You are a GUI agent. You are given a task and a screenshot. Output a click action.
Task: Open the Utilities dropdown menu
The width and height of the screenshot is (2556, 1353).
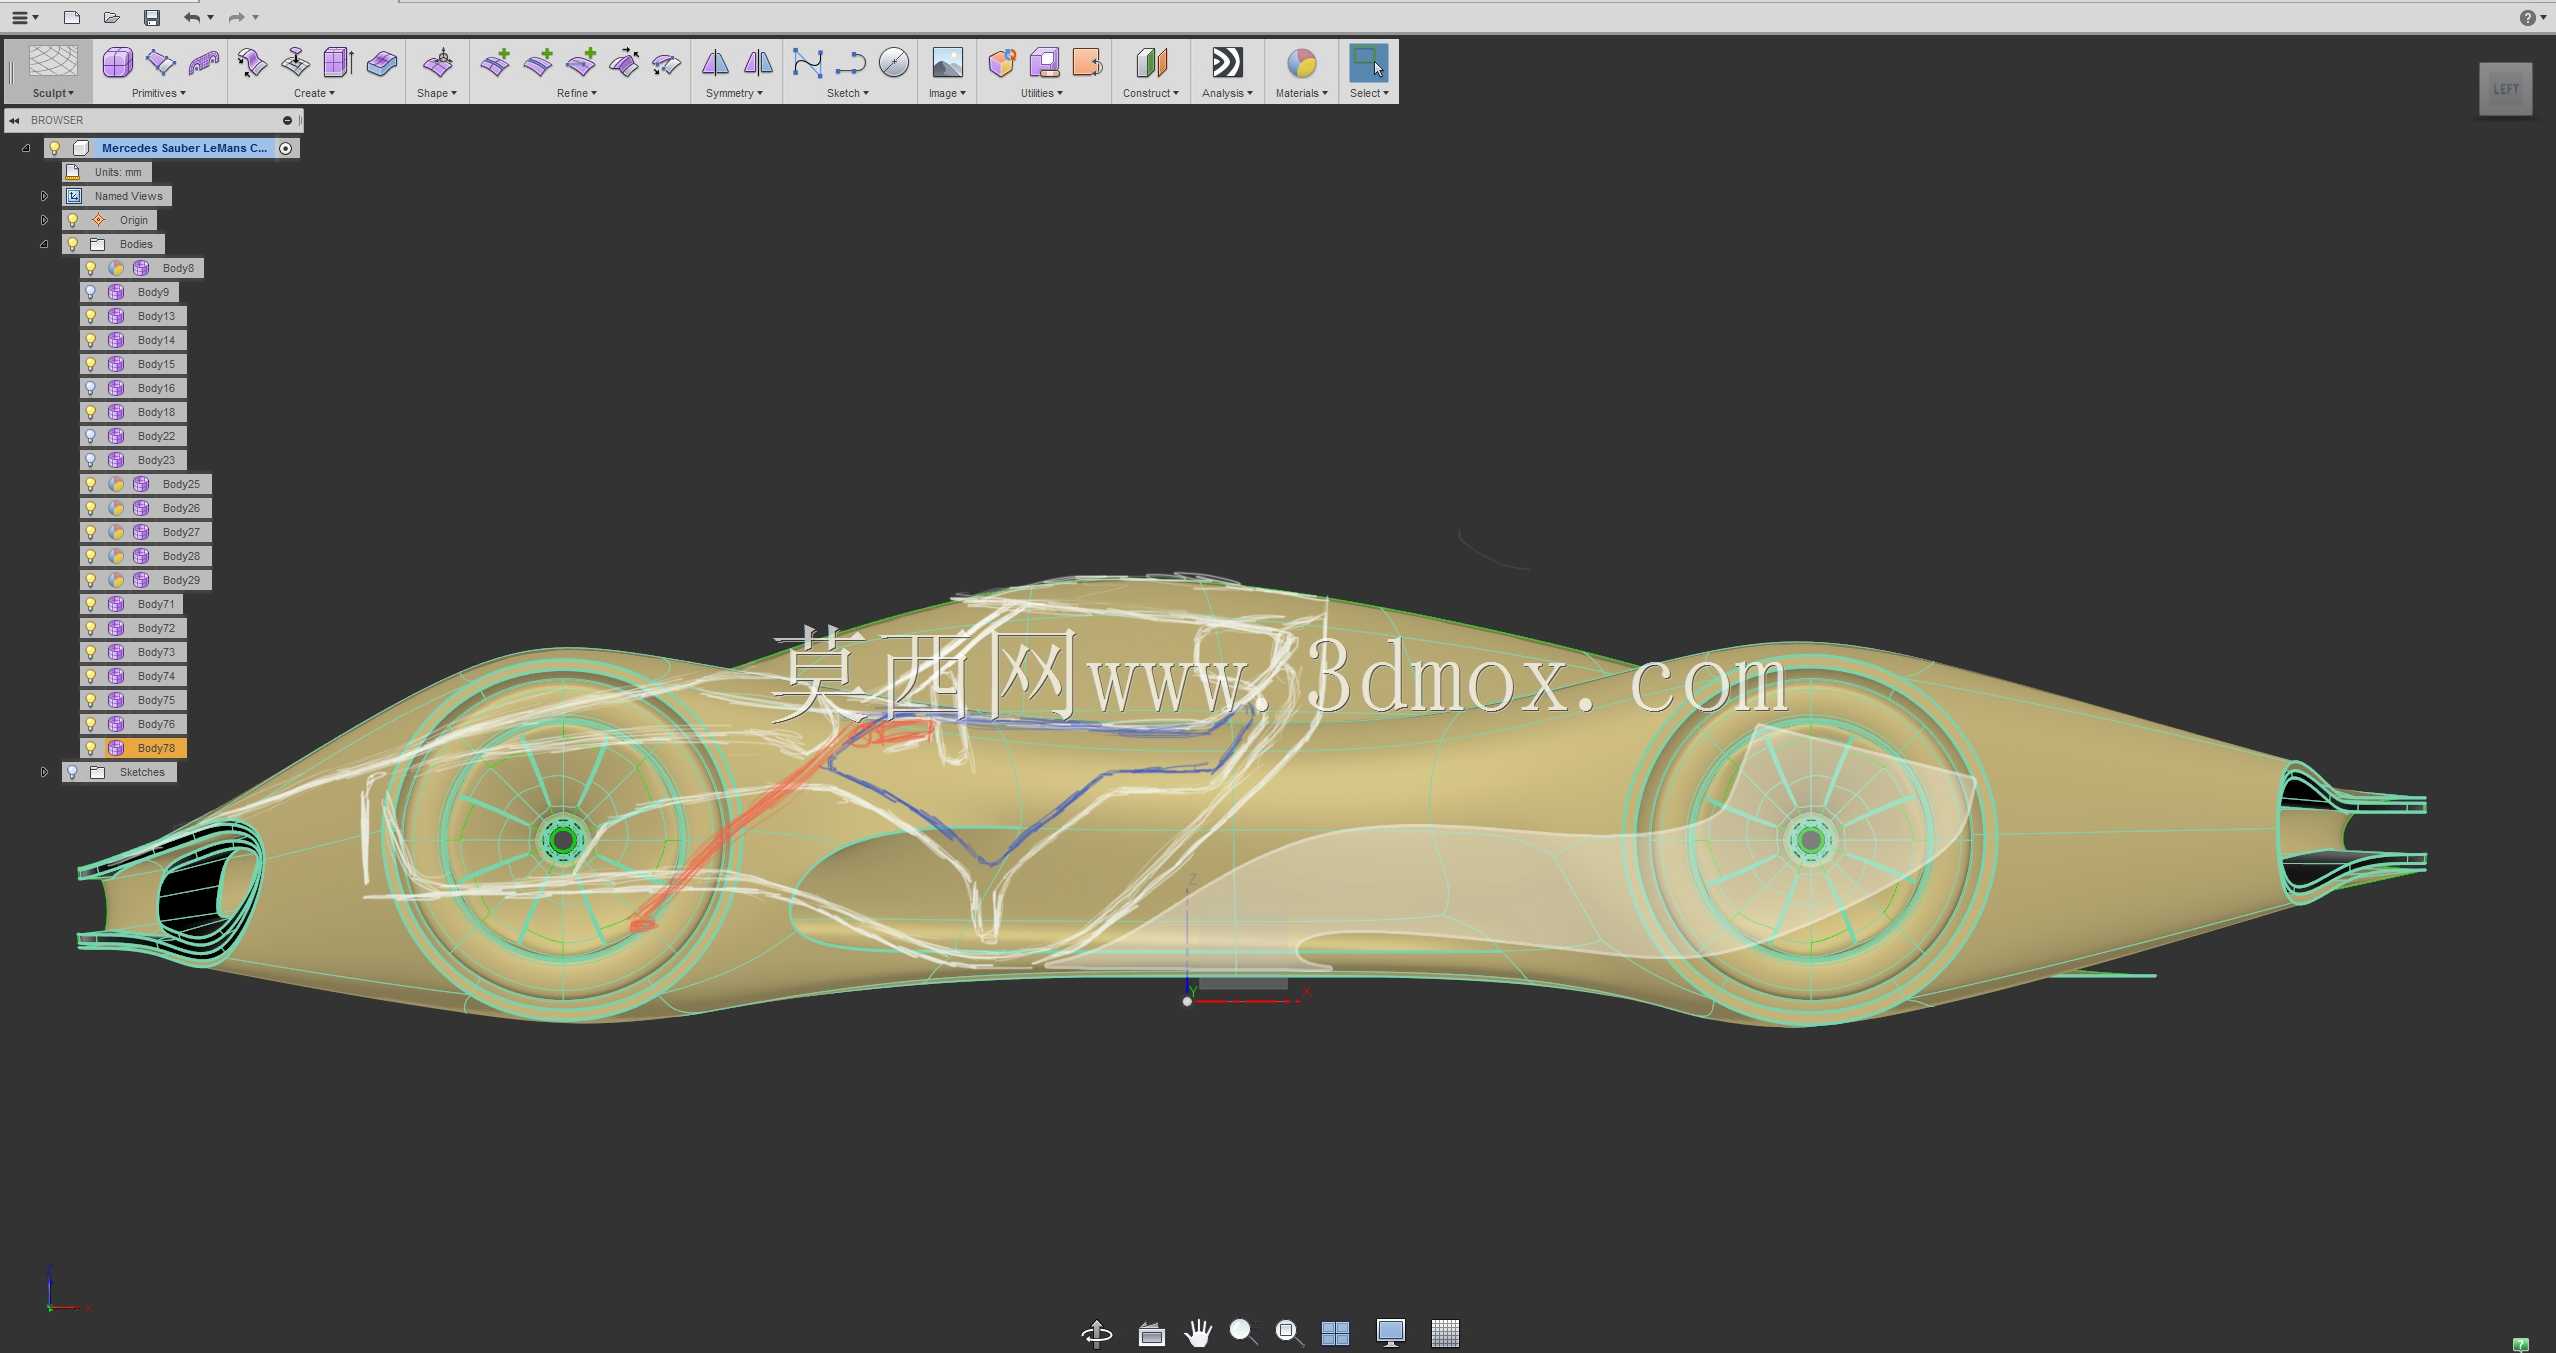[x=1041, y=93]
